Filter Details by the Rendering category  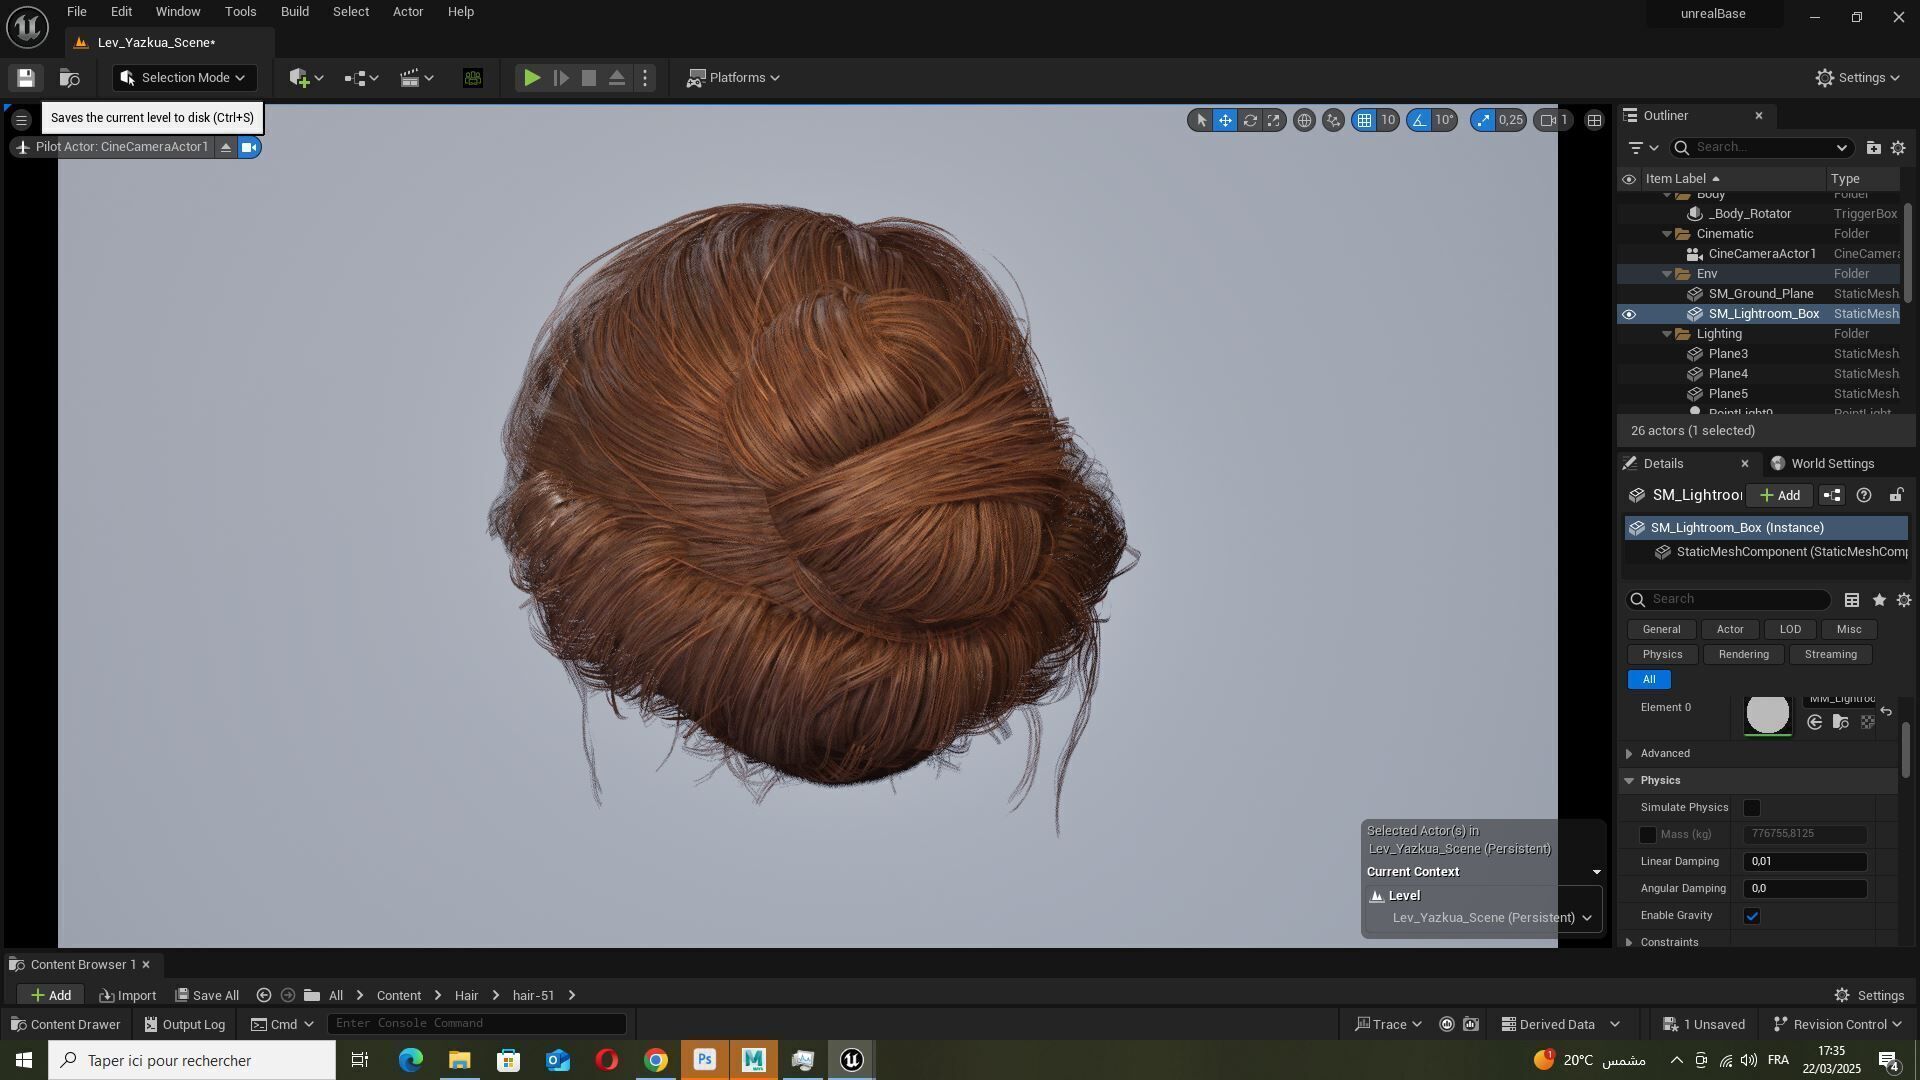click(1743, 655)
